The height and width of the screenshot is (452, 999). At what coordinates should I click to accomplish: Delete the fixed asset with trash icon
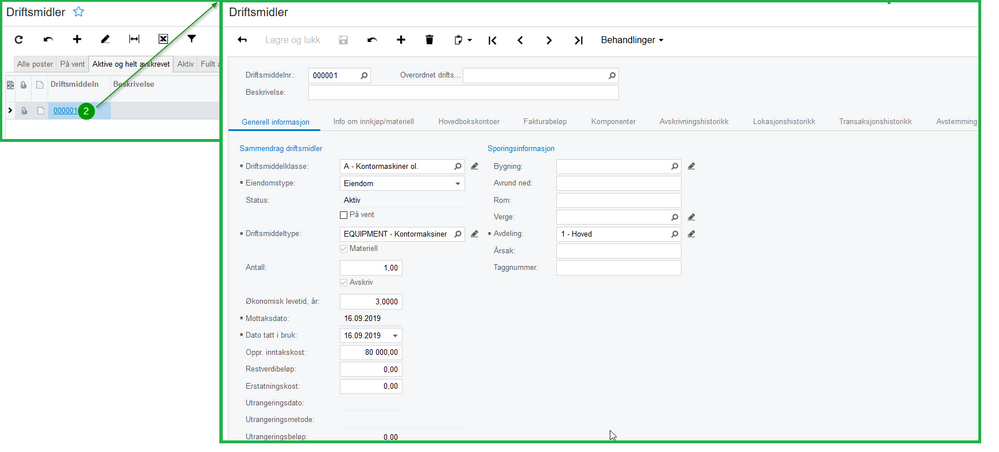click(429, 40)
